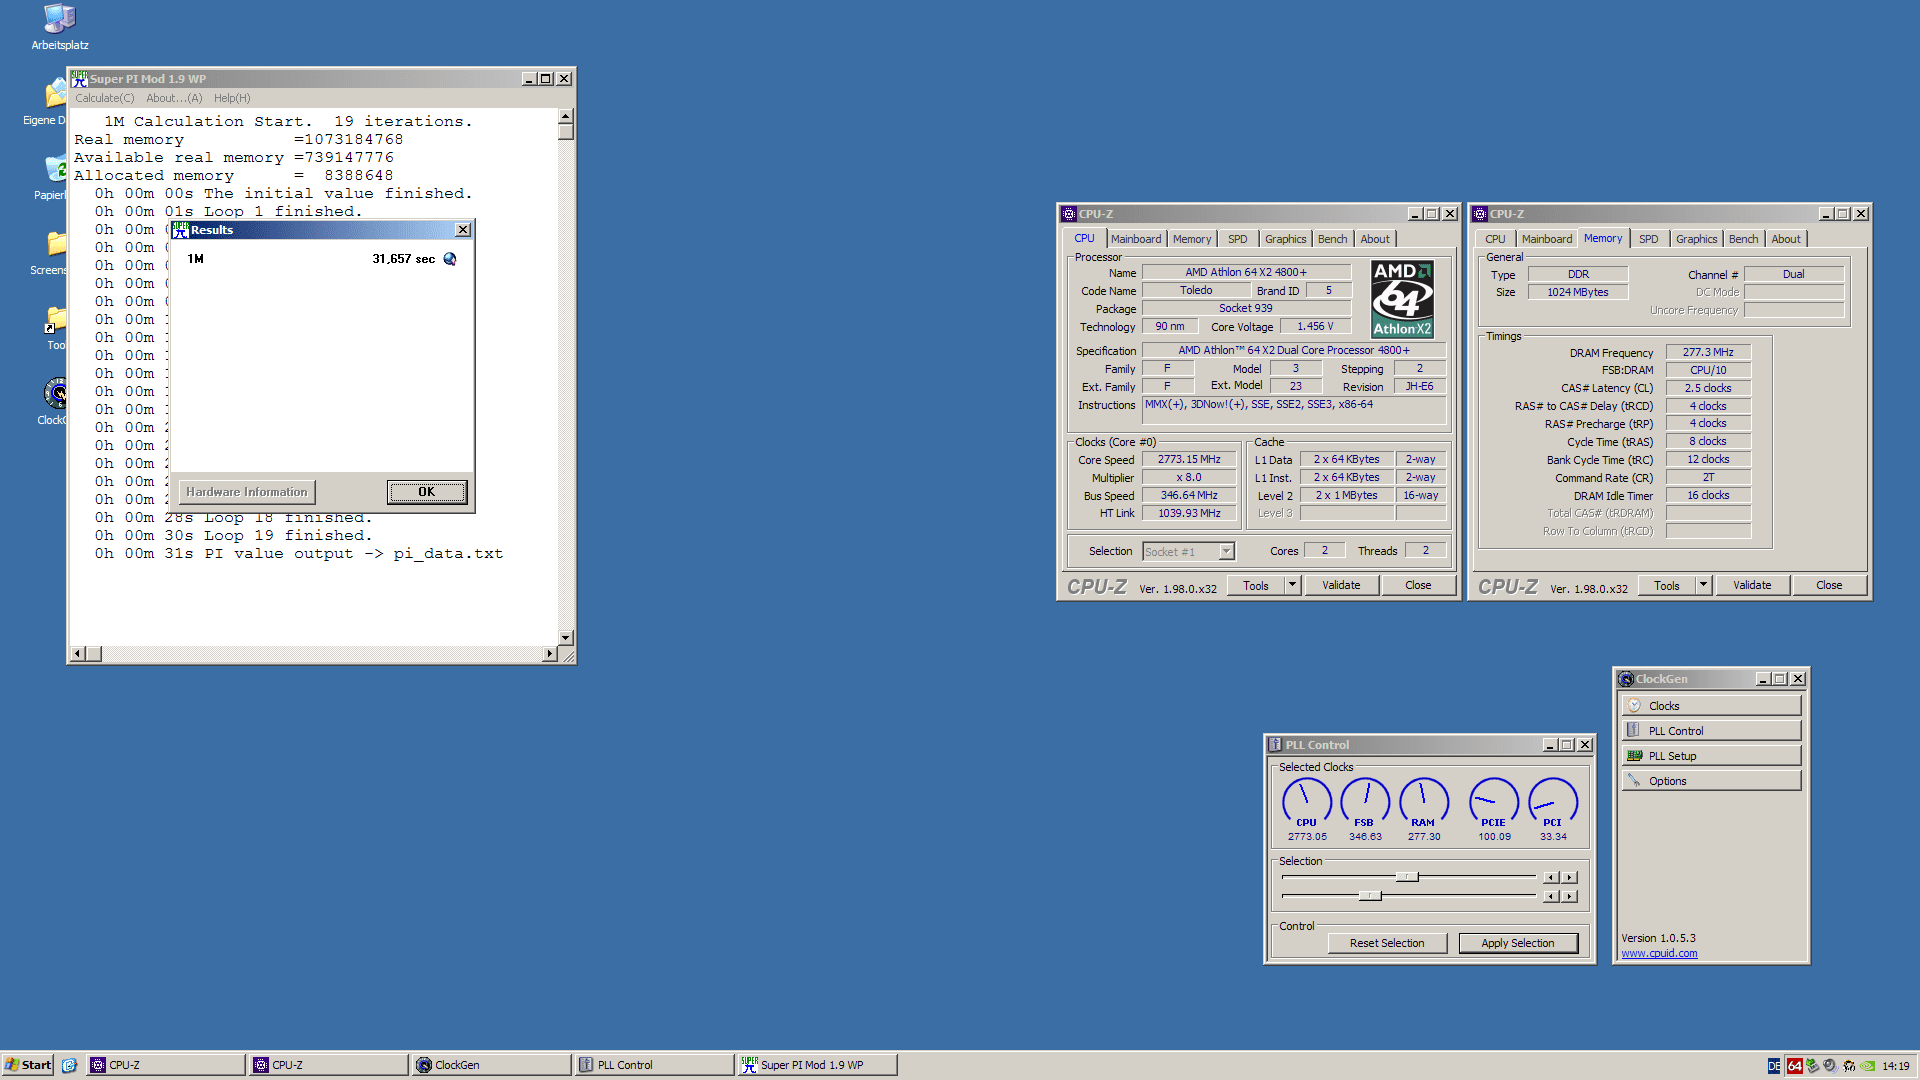Click the DE language indicator in taskbar
The width and height of the screenshot is (1920, 1080).
(1774, 1066)
